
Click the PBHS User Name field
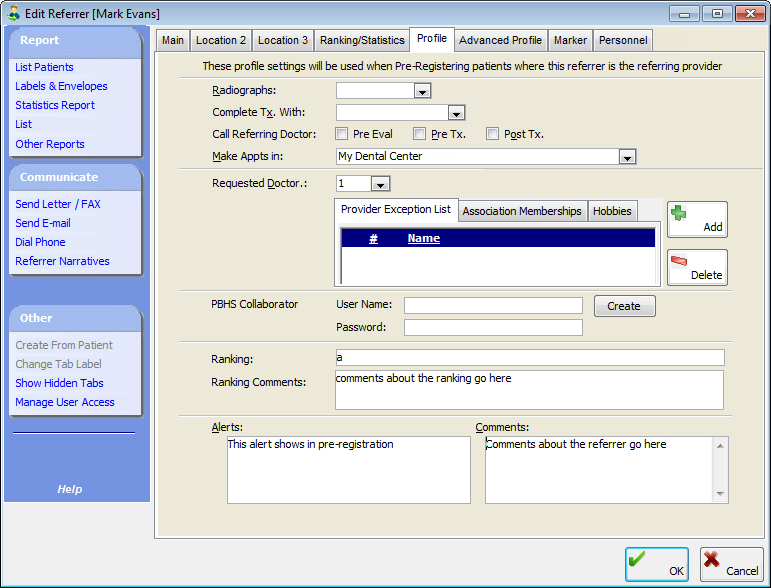492,306
